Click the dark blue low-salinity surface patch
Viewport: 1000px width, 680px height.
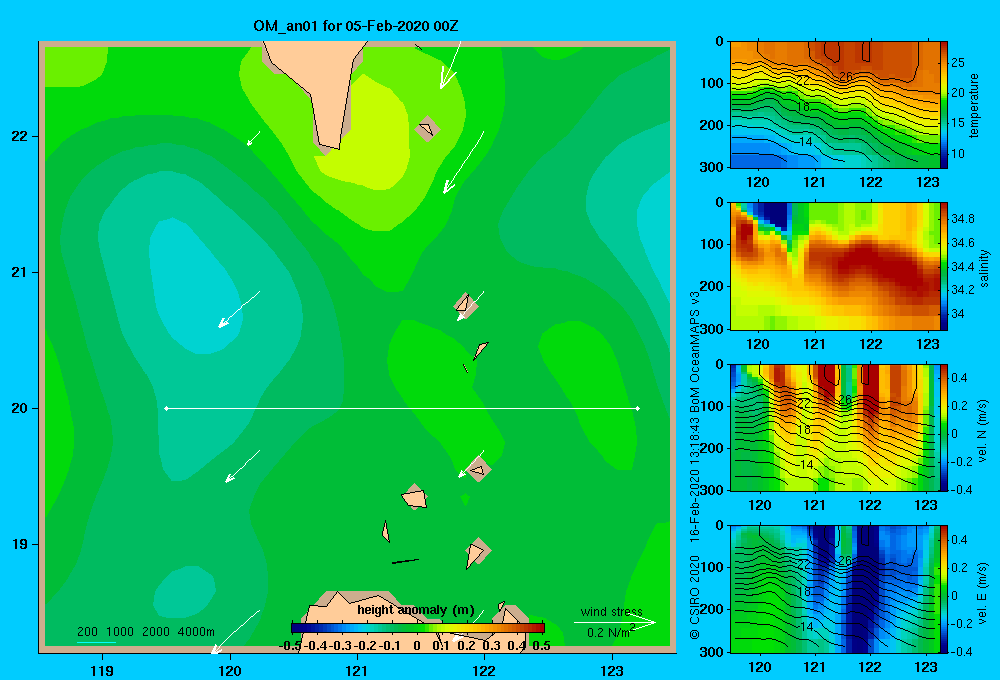tap(772, 215)
